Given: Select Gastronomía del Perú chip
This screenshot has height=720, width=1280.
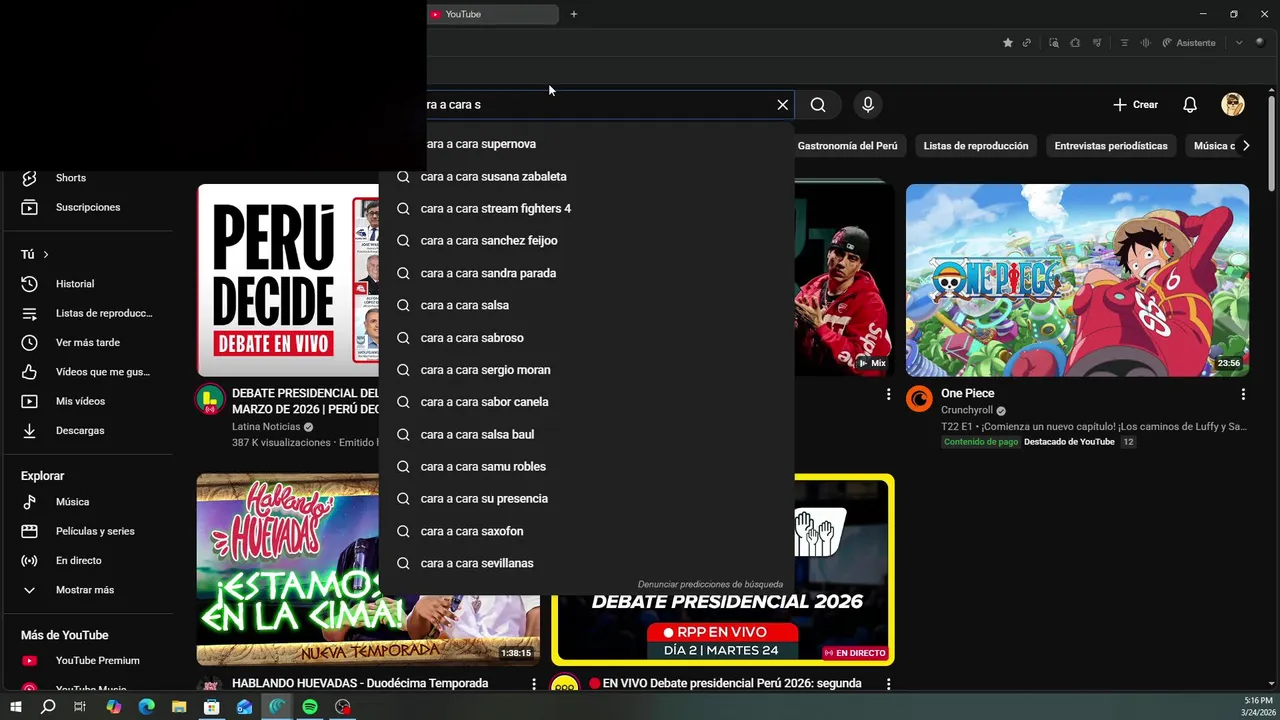Looking at the screenshot, I should tap(847, 146).
